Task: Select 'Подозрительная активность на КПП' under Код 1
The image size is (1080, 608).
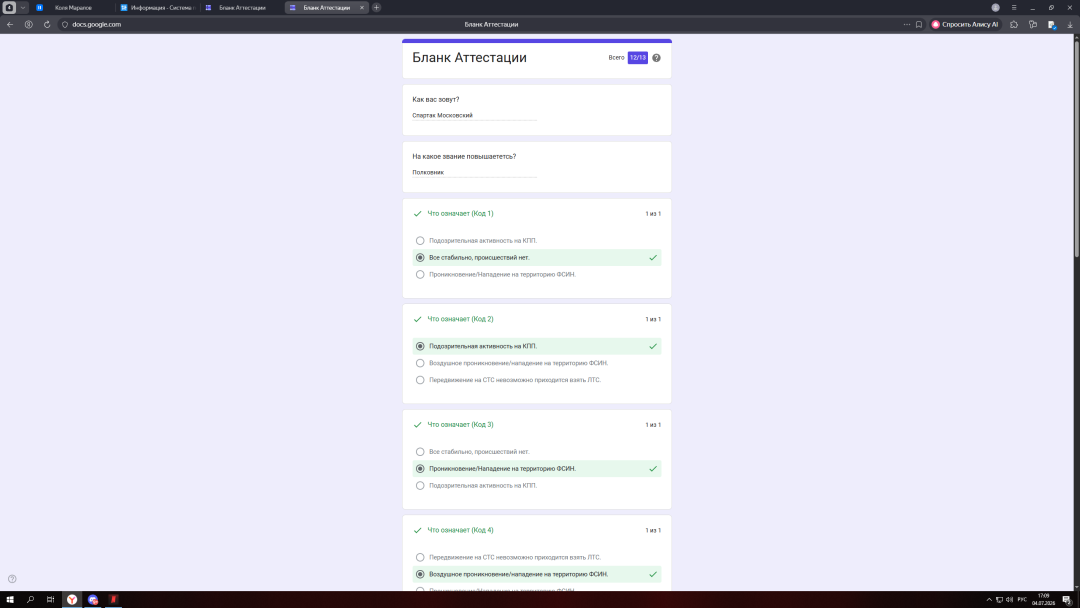Action: 419,241
